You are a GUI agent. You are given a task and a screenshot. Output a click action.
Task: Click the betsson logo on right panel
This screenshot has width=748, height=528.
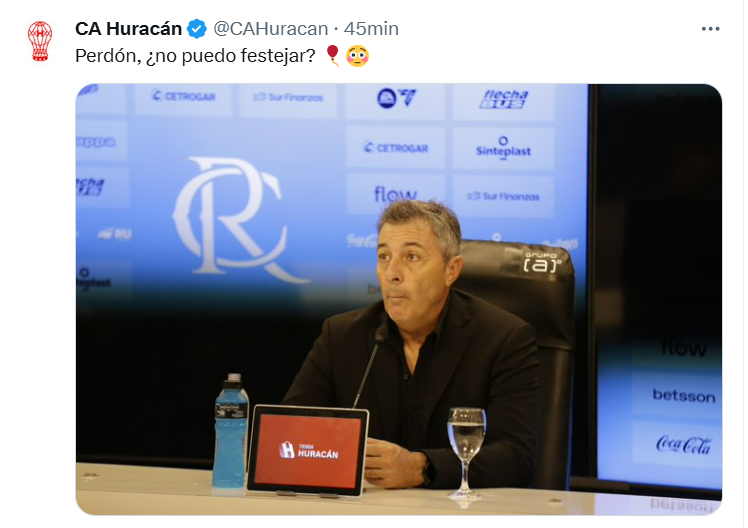coord(684,396)
